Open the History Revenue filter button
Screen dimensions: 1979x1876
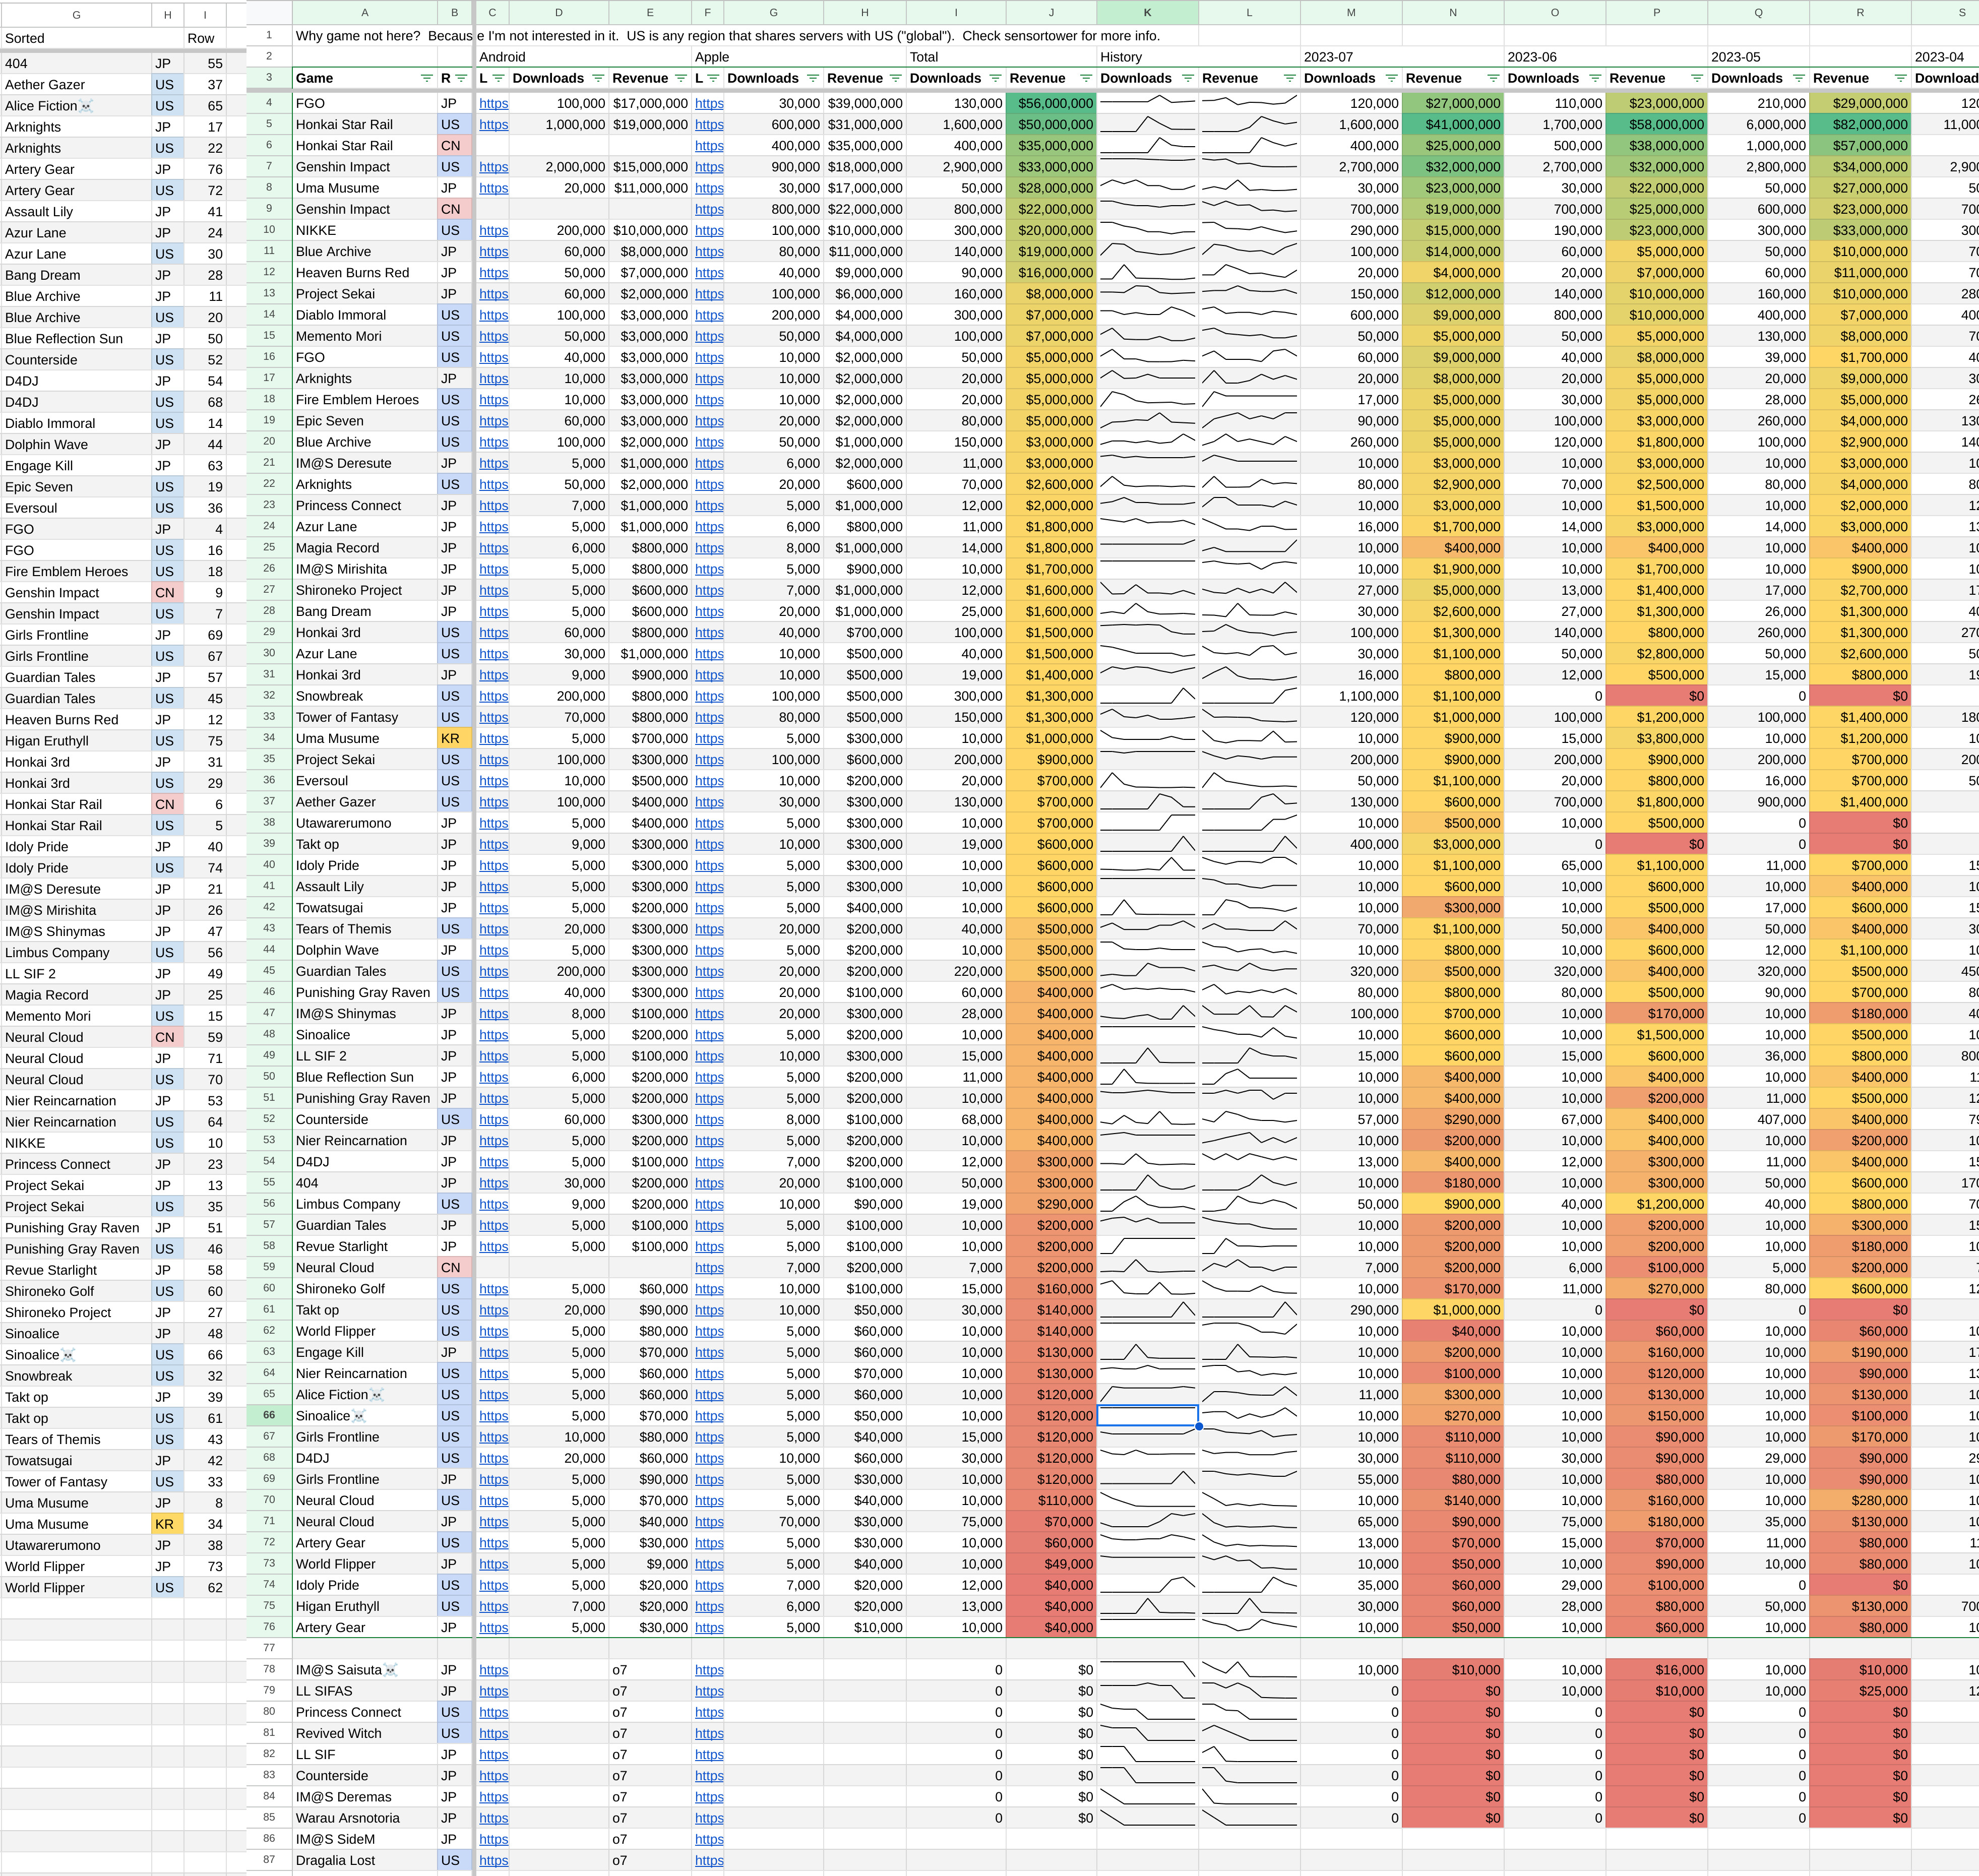[x=1290, y=78]
